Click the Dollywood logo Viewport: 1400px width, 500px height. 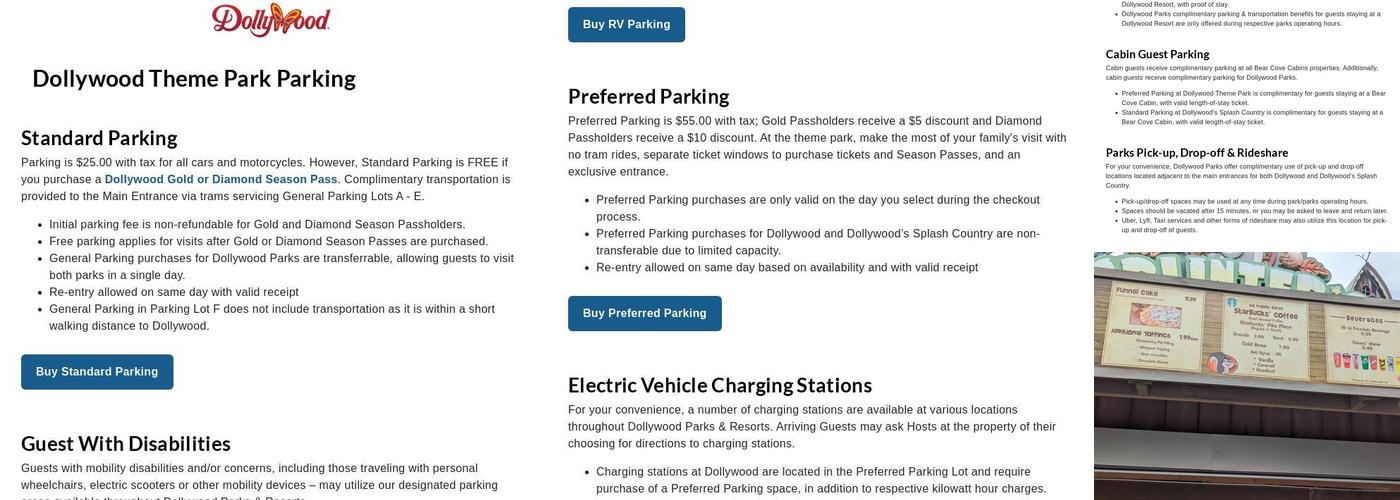click(271, 20)
